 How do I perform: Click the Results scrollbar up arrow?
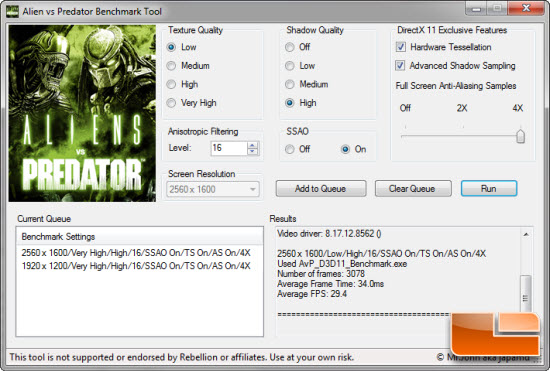(x=526, y=234)
